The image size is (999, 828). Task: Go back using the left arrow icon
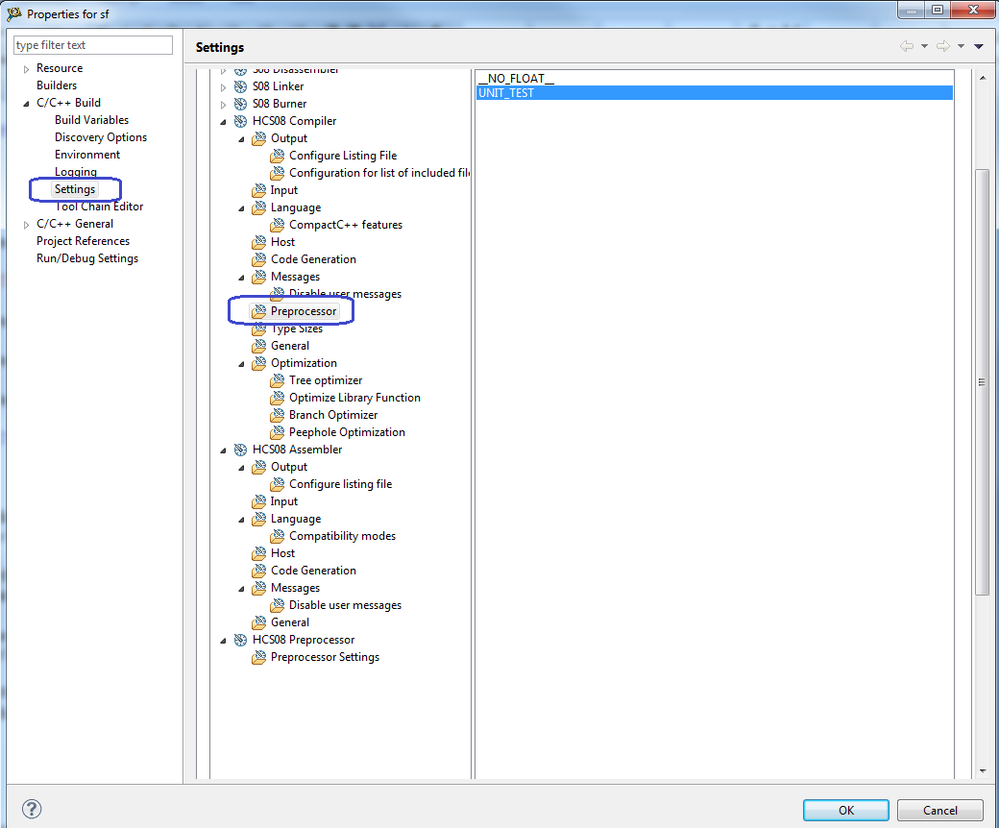click(x=907, y=46)
